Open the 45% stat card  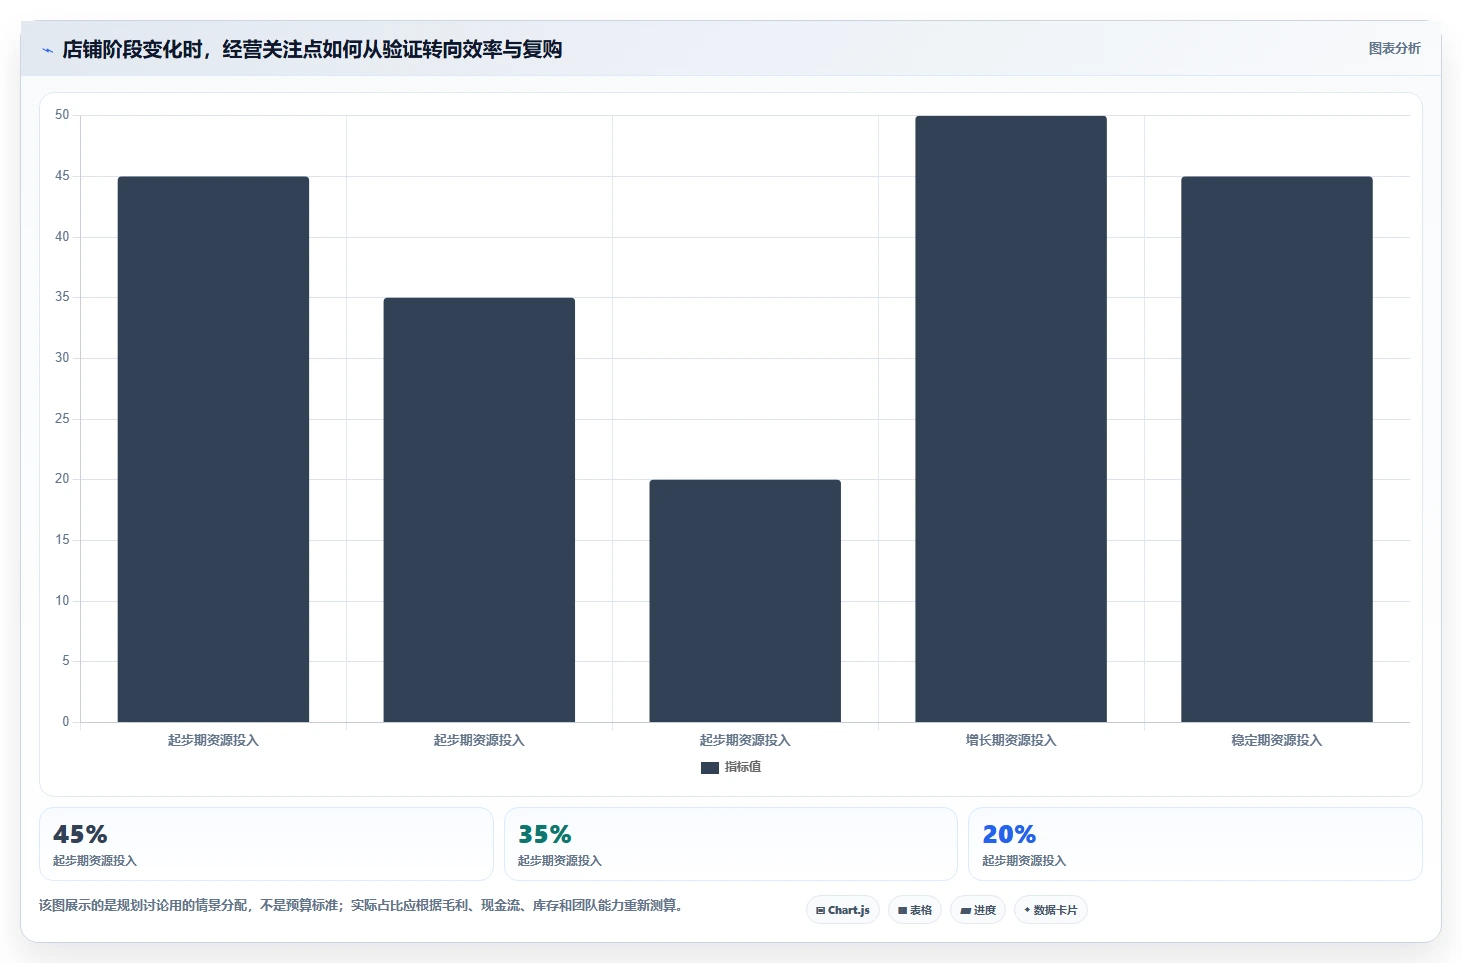coord(266,844)
